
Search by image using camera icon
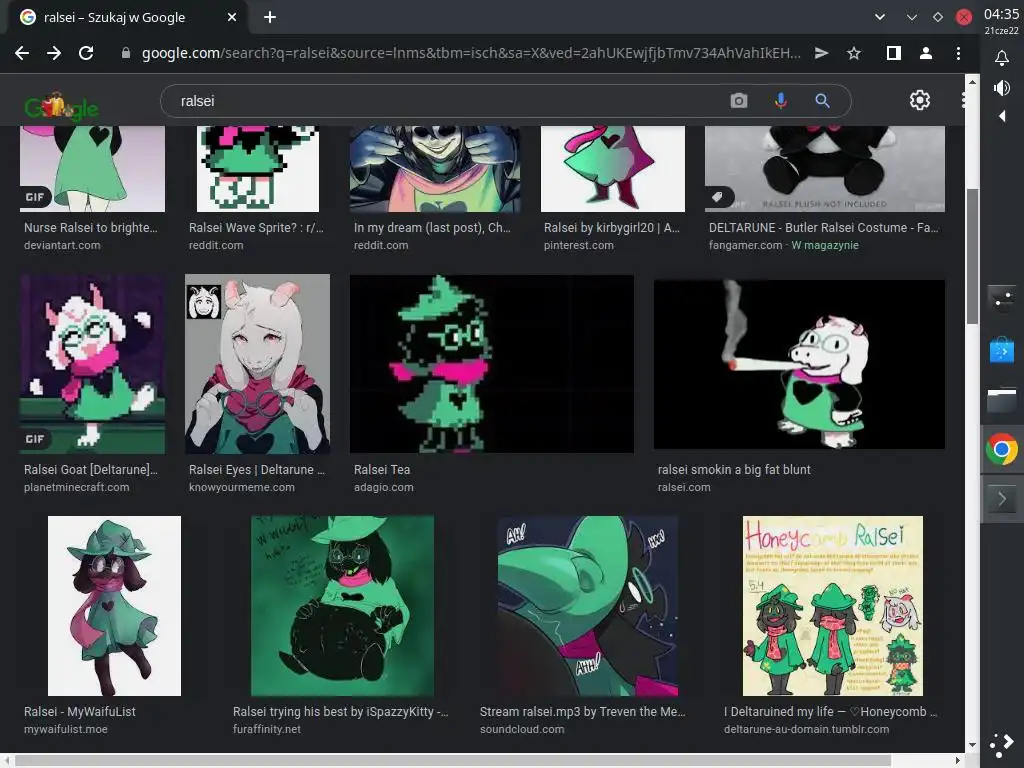pyautogui.click(x=739, y=101)
